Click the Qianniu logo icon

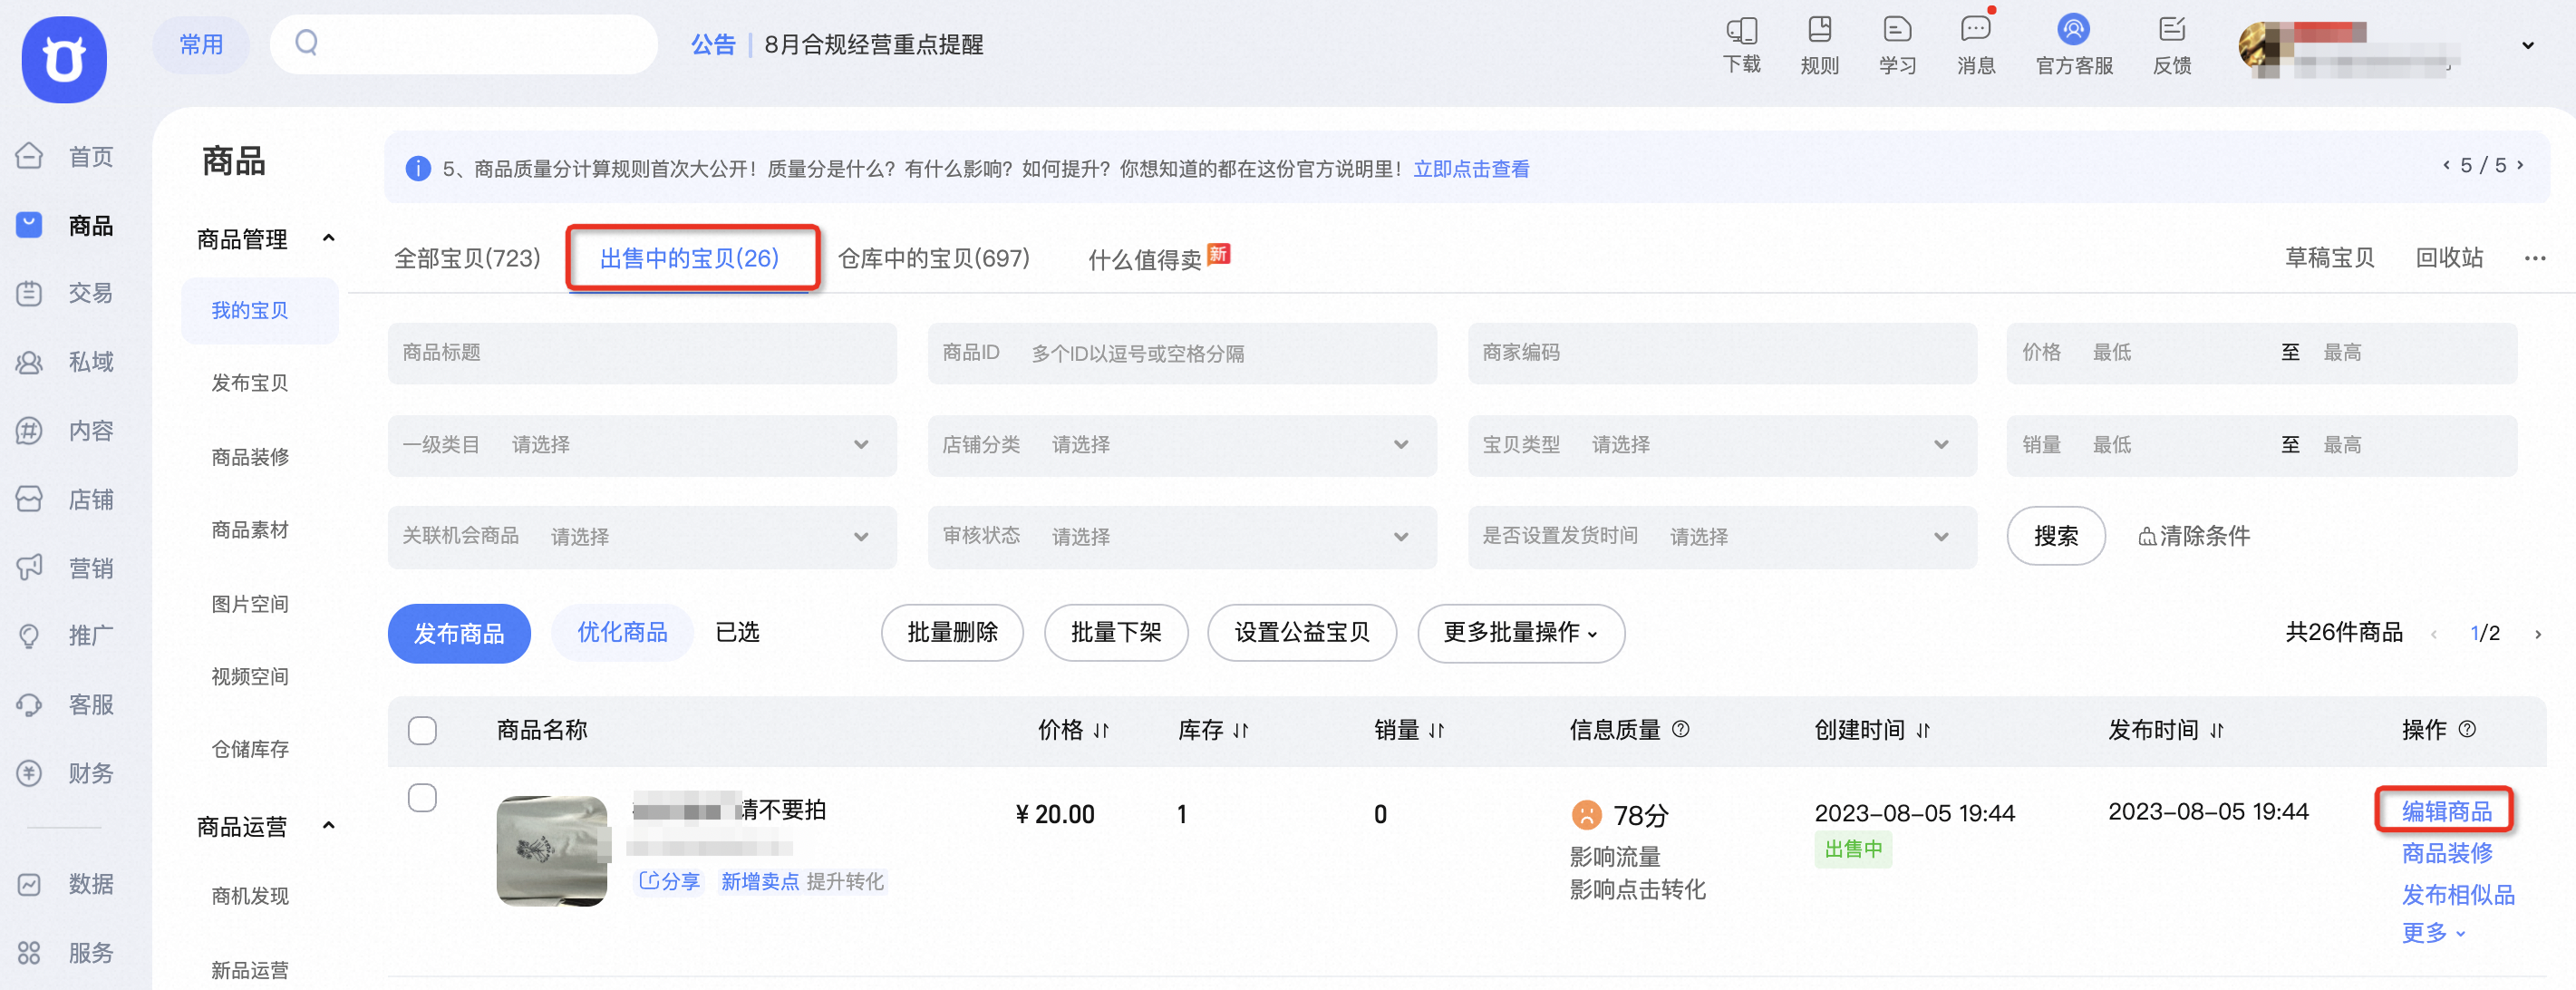point(64,59)
